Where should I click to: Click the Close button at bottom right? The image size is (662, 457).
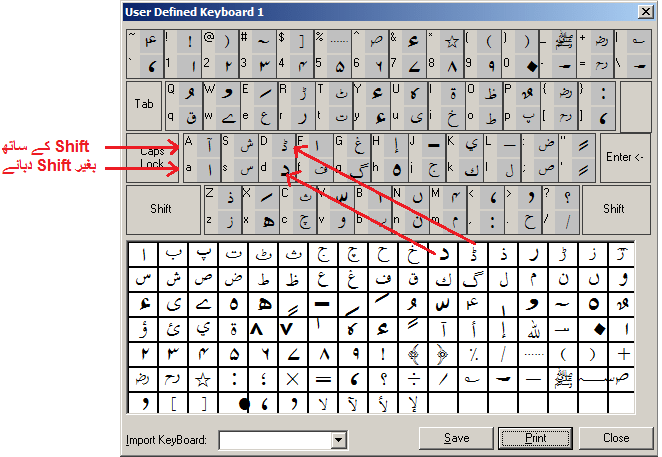tap(616, 438)
